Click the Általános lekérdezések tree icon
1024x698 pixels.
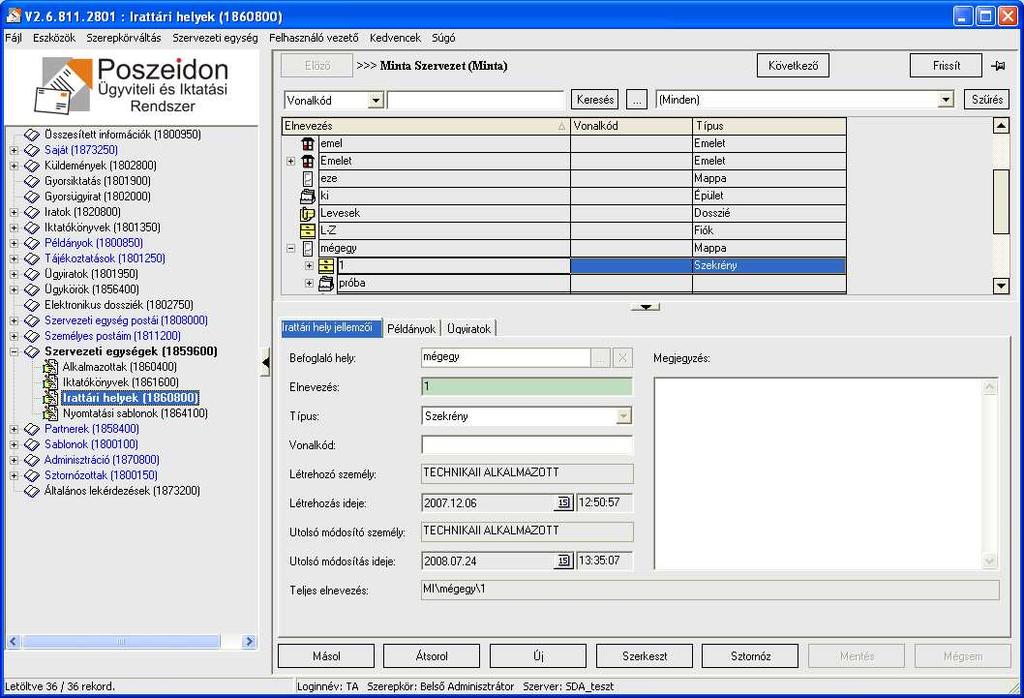tap(32, 491)
